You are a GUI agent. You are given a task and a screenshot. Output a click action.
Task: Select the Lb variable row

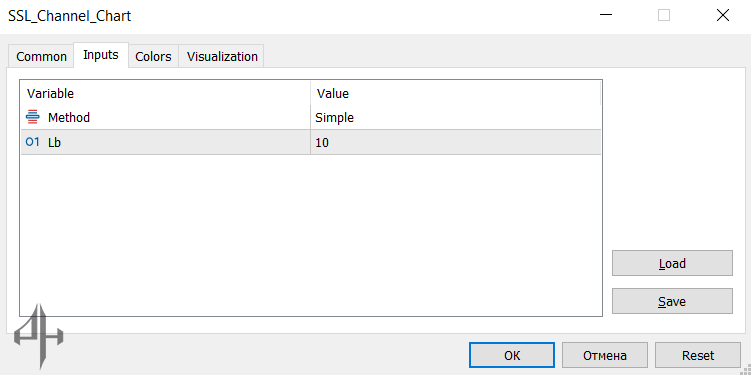tap(311, 142)
